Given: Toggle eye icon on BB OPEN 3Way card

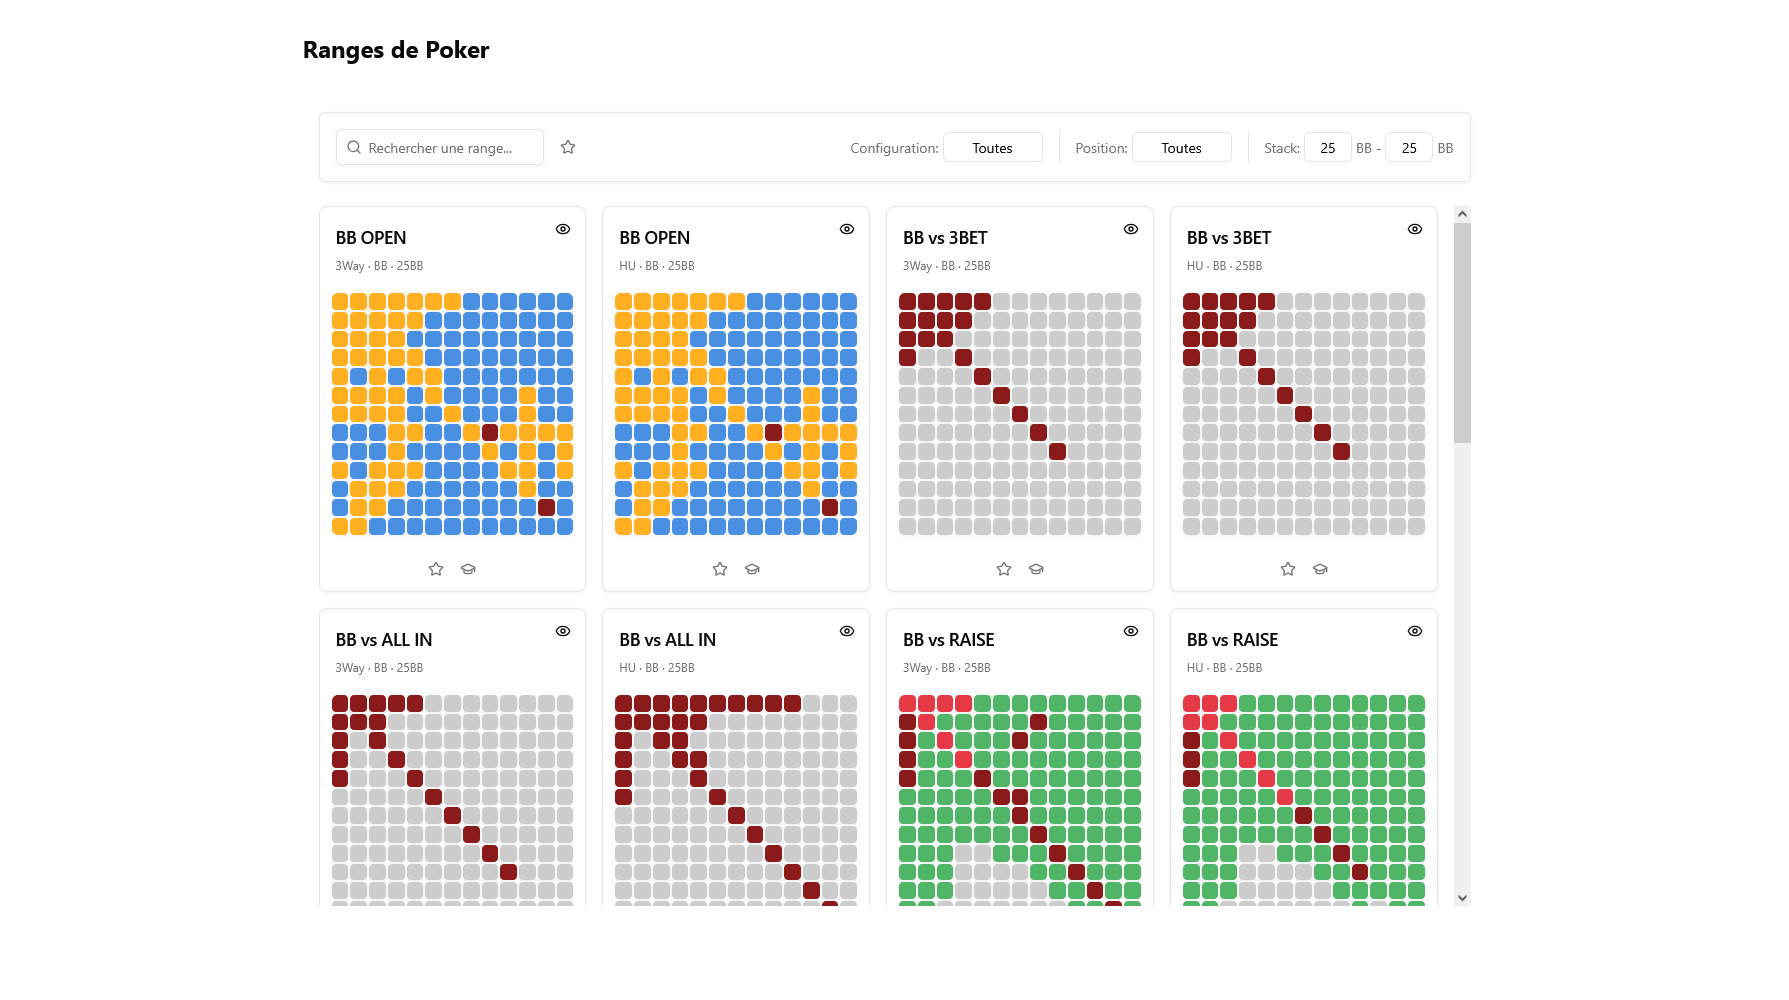Looking at the screenshot, I should 563,229.
